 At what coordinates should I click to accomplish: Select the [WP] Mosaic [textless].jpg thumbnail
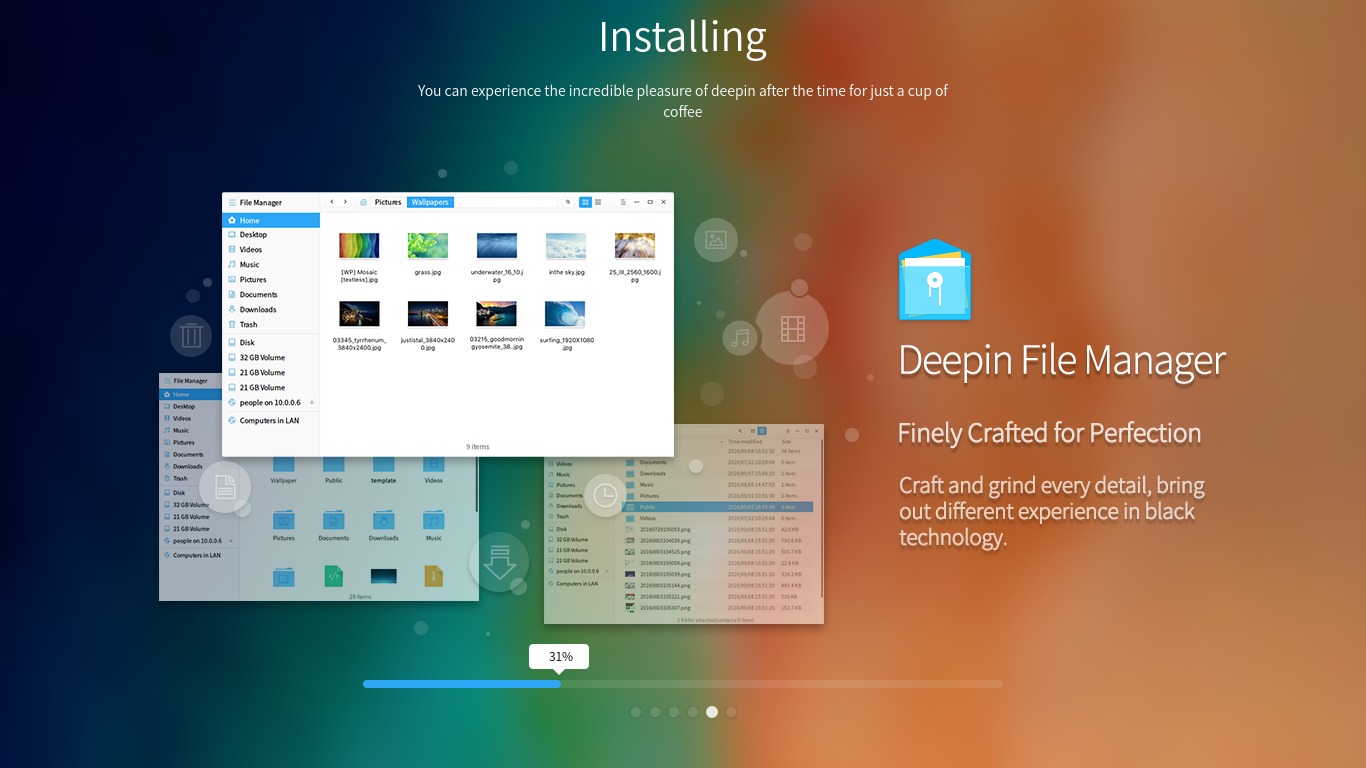pyautogui.click(x=359, y=246)
